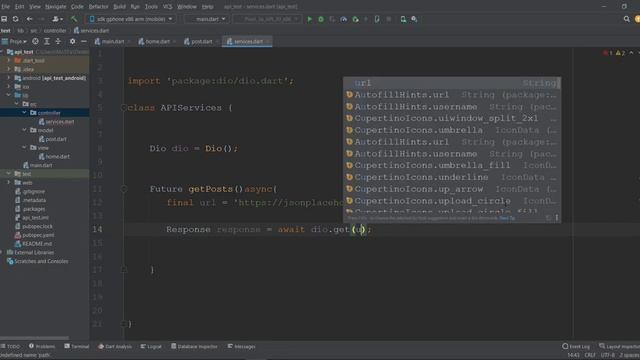Click the UTF-8 encoding in status bar
This screenshot has height=360, width=640.
click(x=607, y=355)
